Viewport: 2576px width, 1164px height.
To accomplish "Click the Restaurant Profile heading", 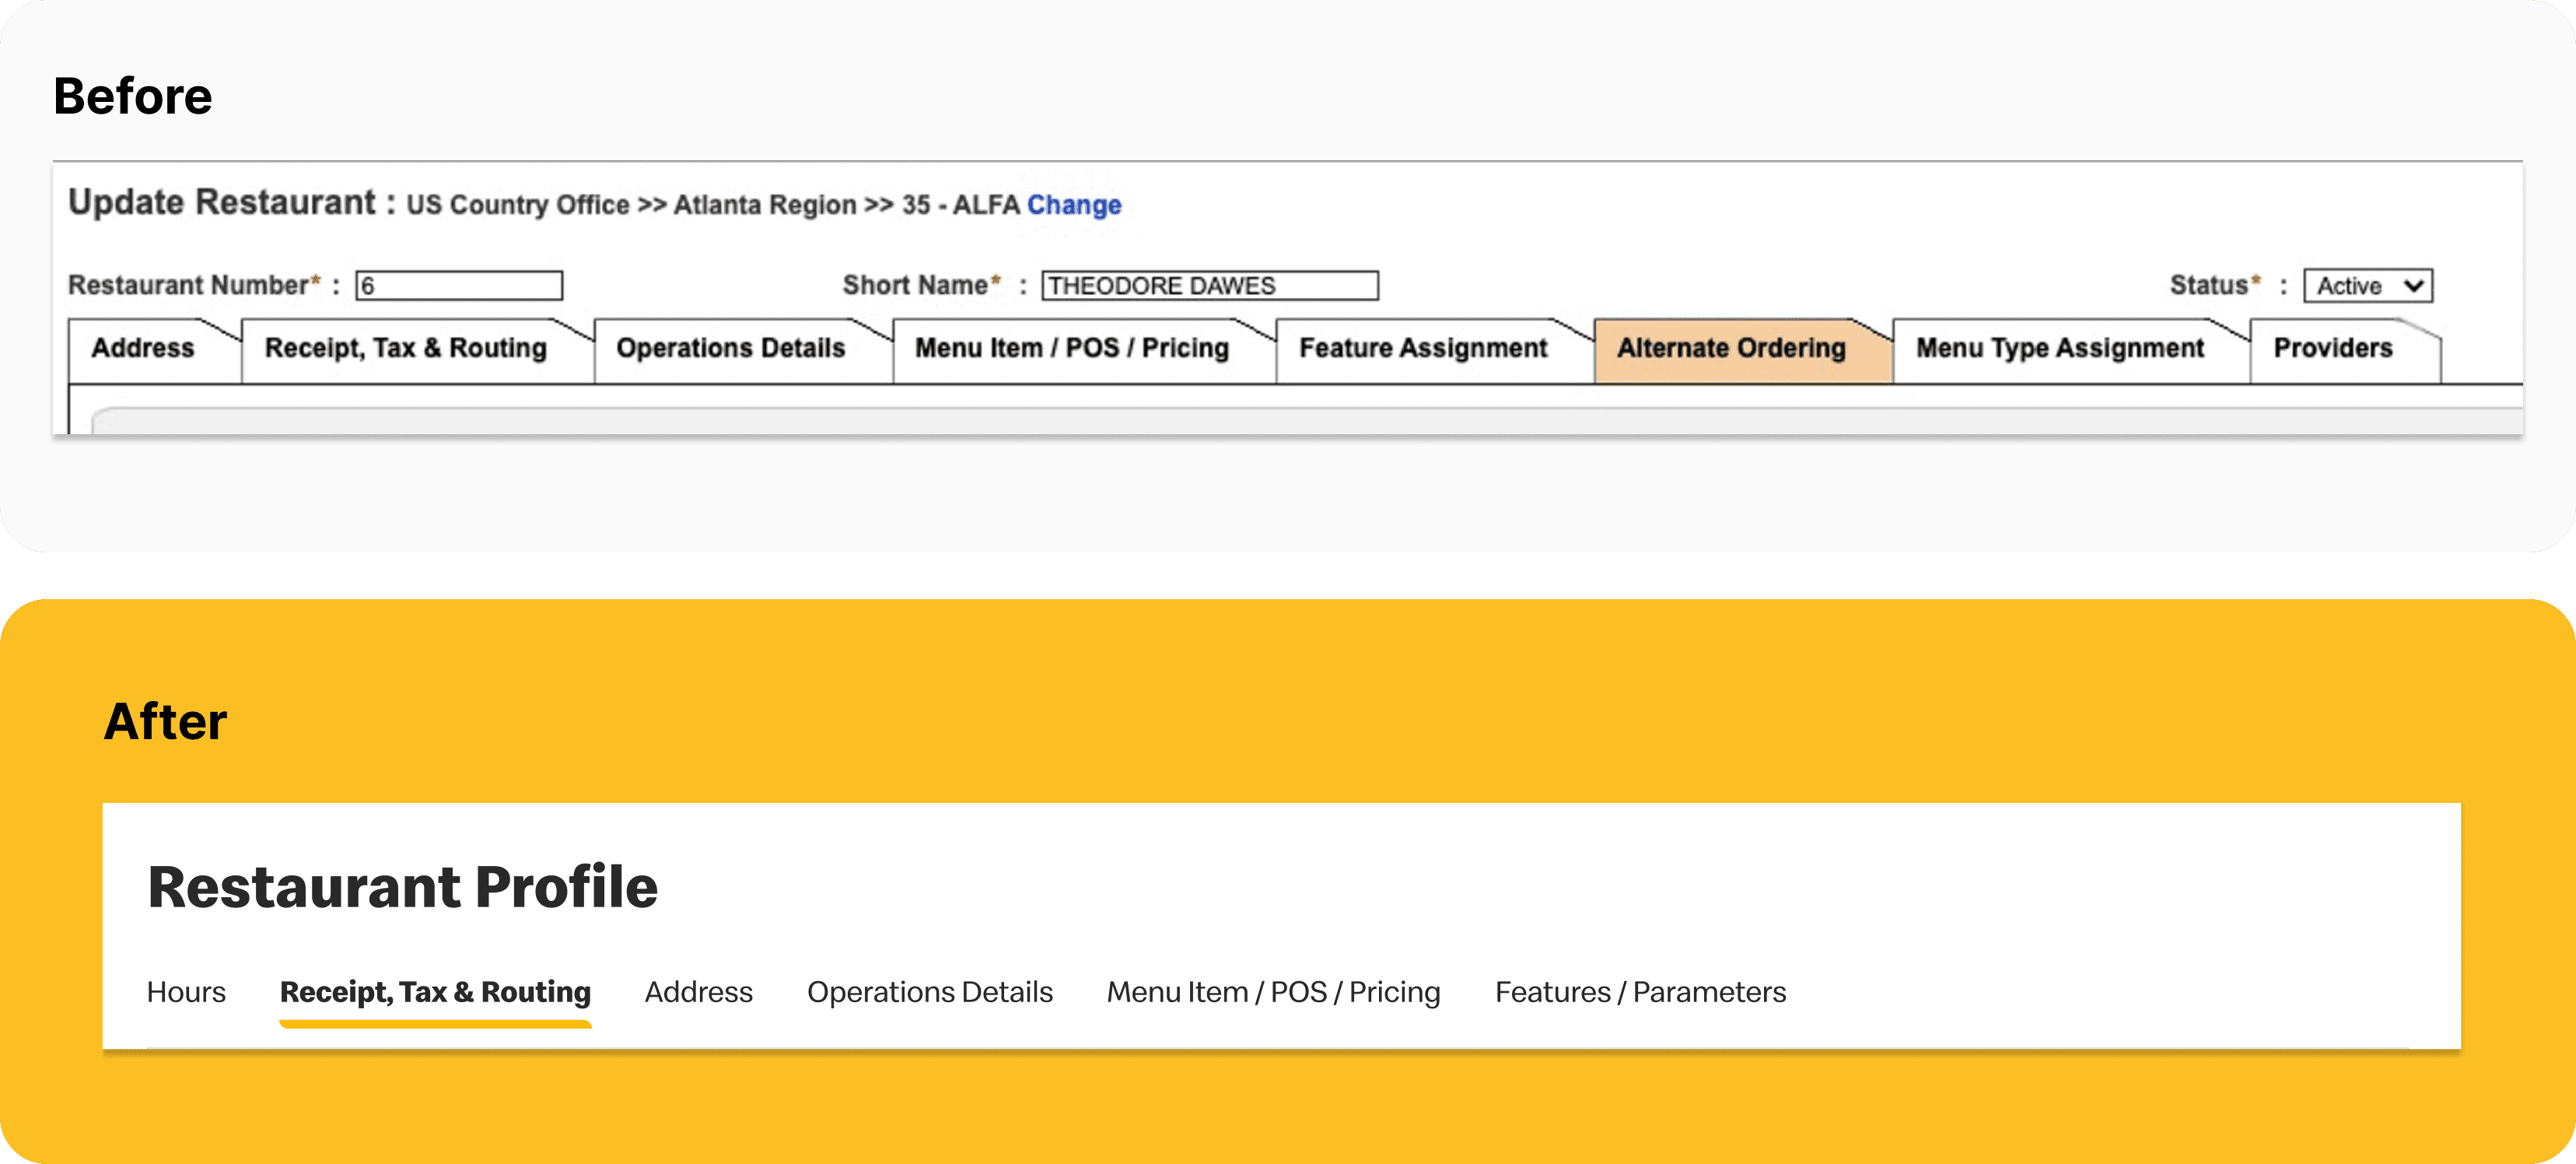I will tap(402, 887).
